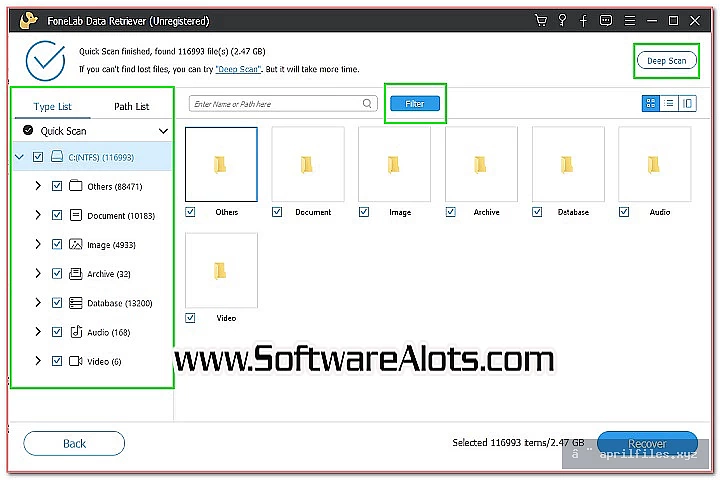Viewport: 720px width, 480px height.
Task: Select the Quick Scan radio indicator
Action: 28,130
